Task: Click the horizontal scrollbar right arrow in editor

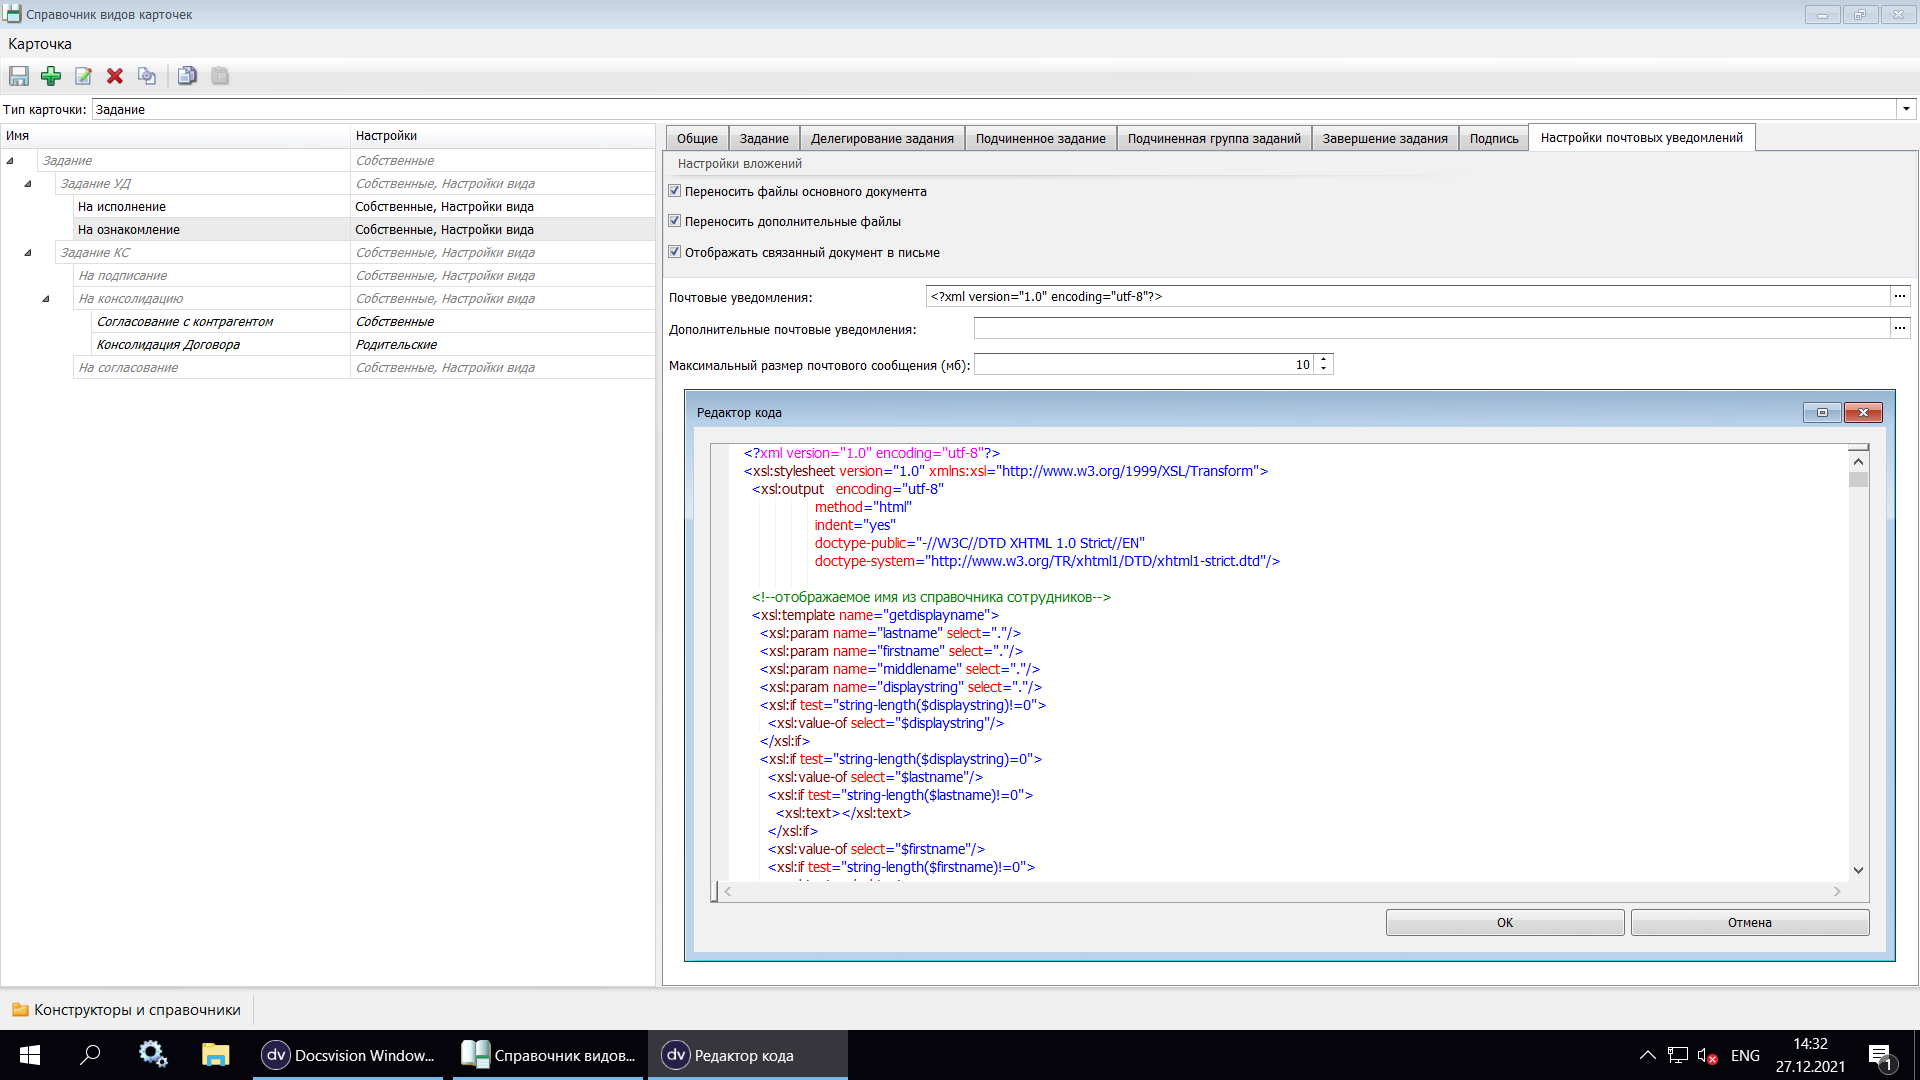Action: pos(1837,891)
